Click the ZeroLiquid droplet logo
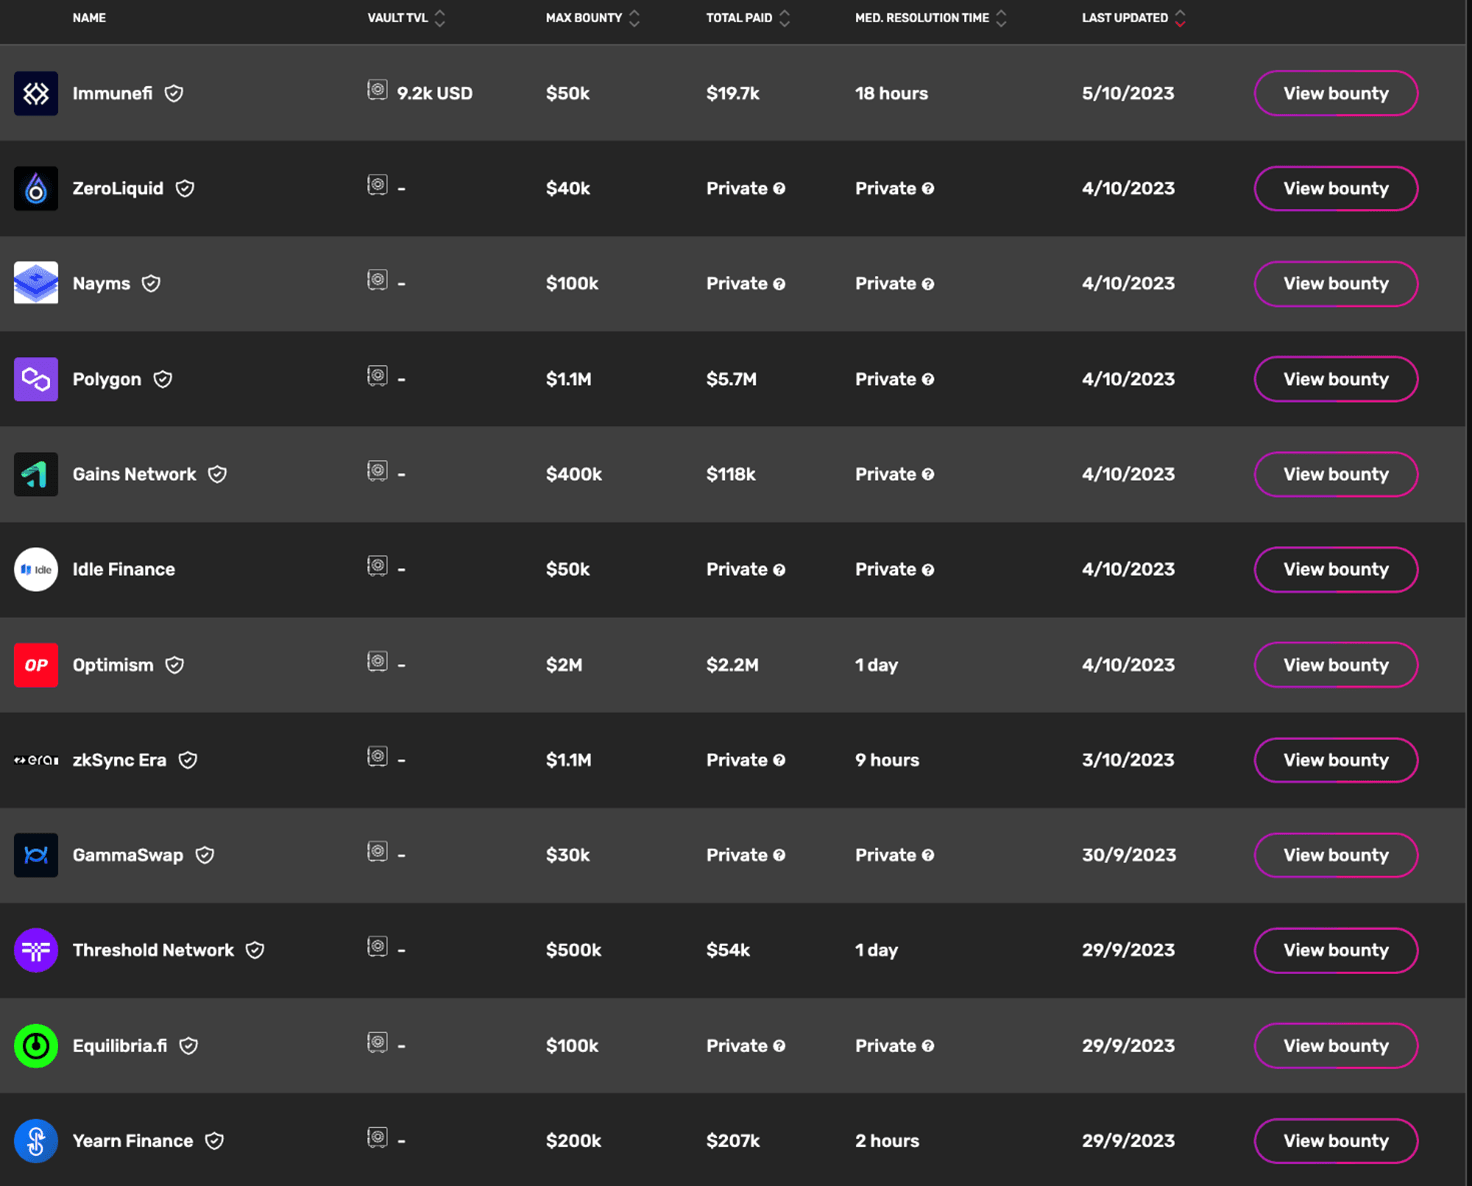 tap(36, 188)
